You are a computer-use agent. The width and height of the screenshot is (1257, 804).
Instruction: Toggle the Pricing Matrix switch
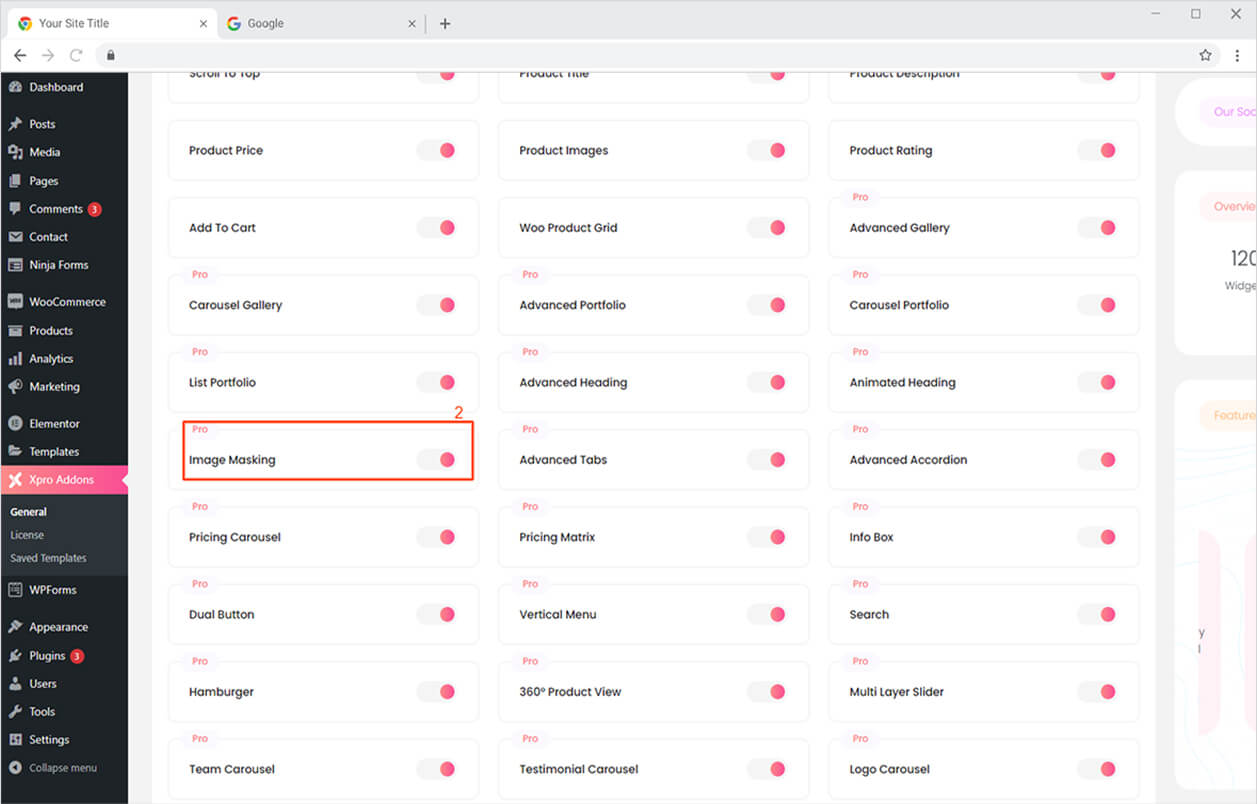tap(766, 537)
